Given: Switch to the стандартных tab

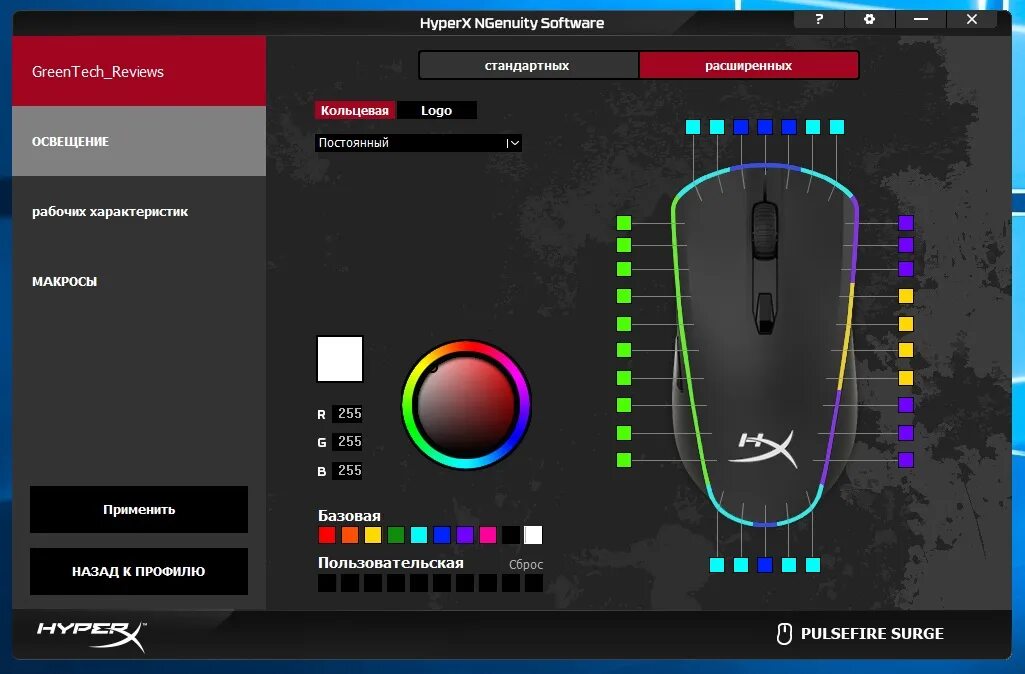Looking at the screenshot, I should (x=528, y=65).
